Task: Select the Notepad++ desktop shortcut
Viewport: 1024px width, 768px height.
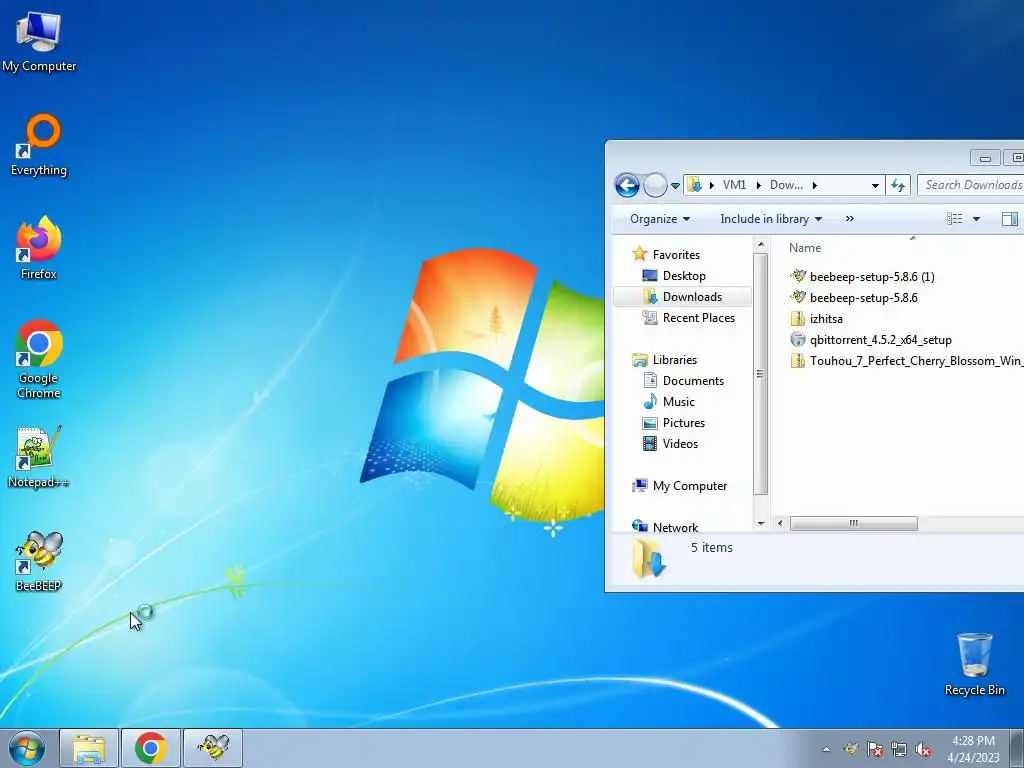Action: [39, 457]
